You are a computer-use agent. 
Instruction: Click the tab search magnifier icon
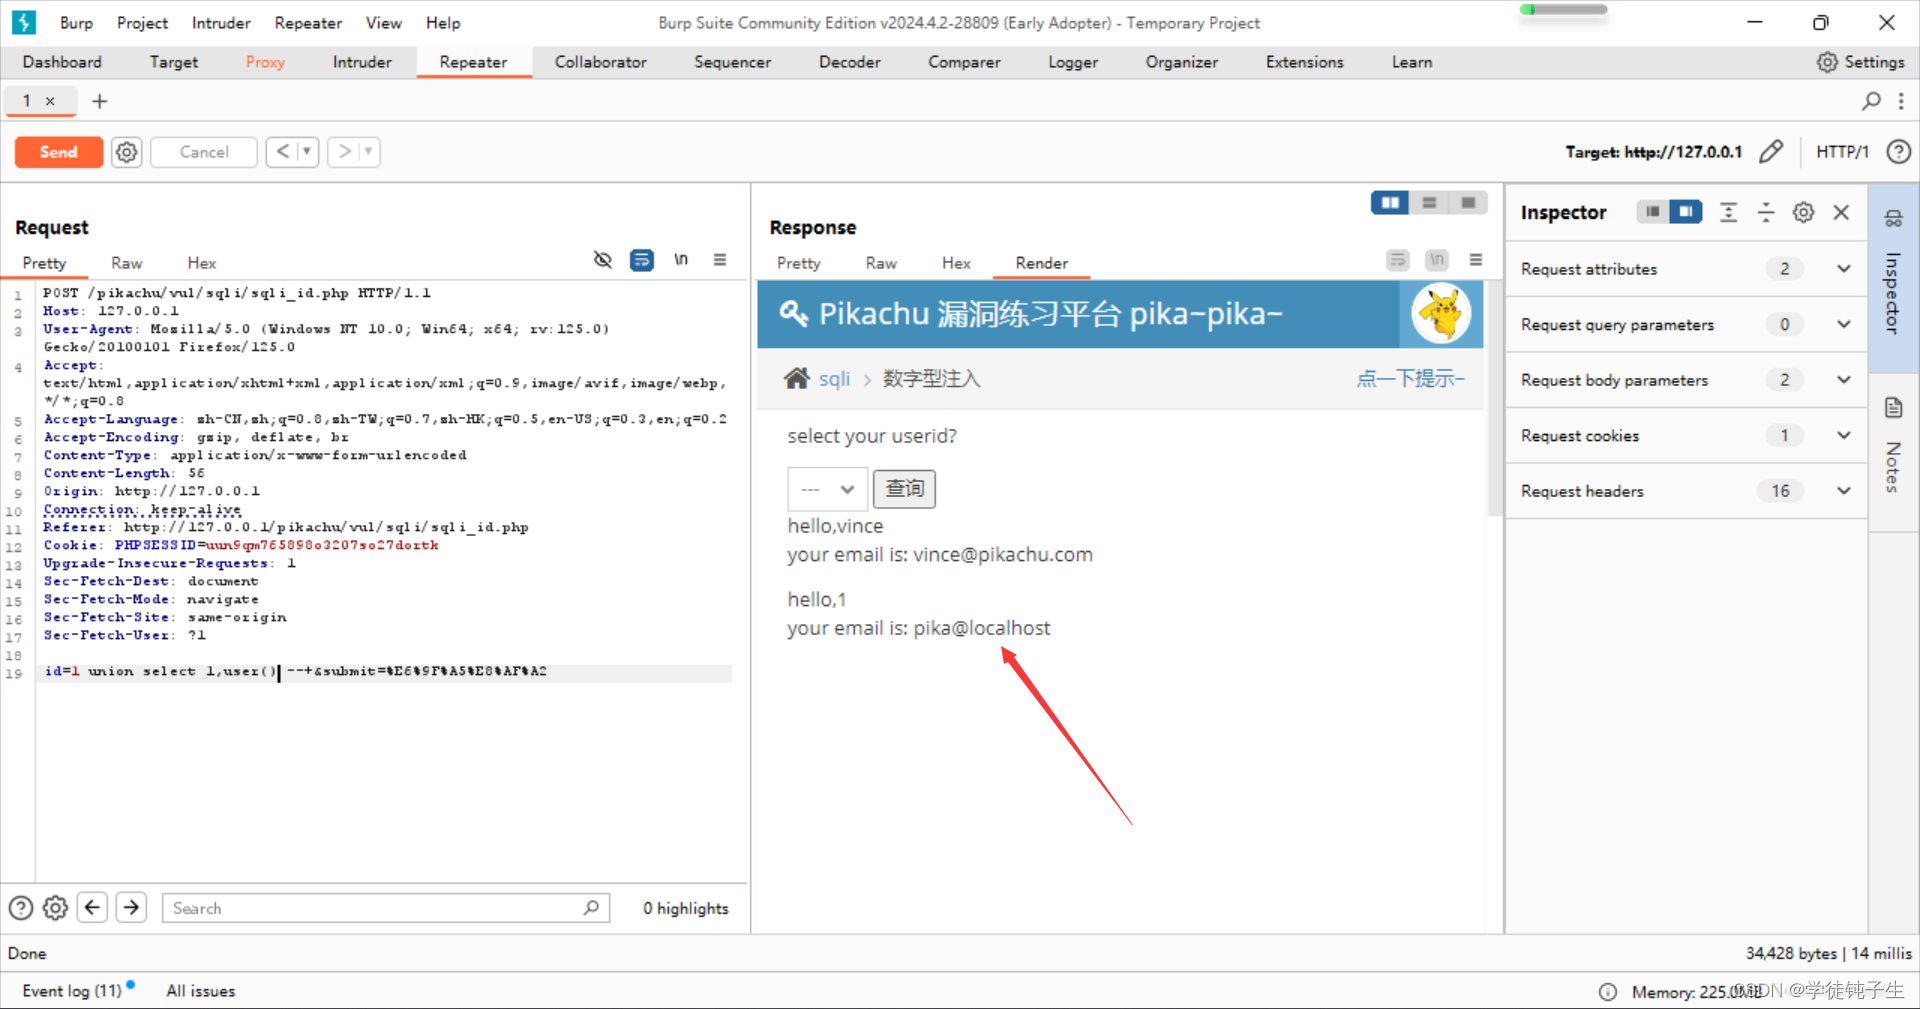[x=1871, y=101]
